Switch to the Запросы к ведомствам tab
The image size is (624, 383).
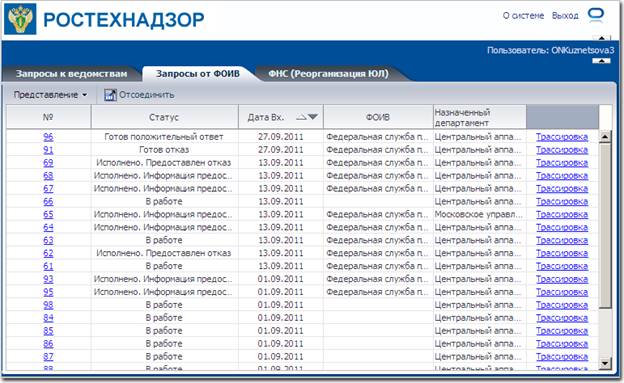[x=71, y=74]
